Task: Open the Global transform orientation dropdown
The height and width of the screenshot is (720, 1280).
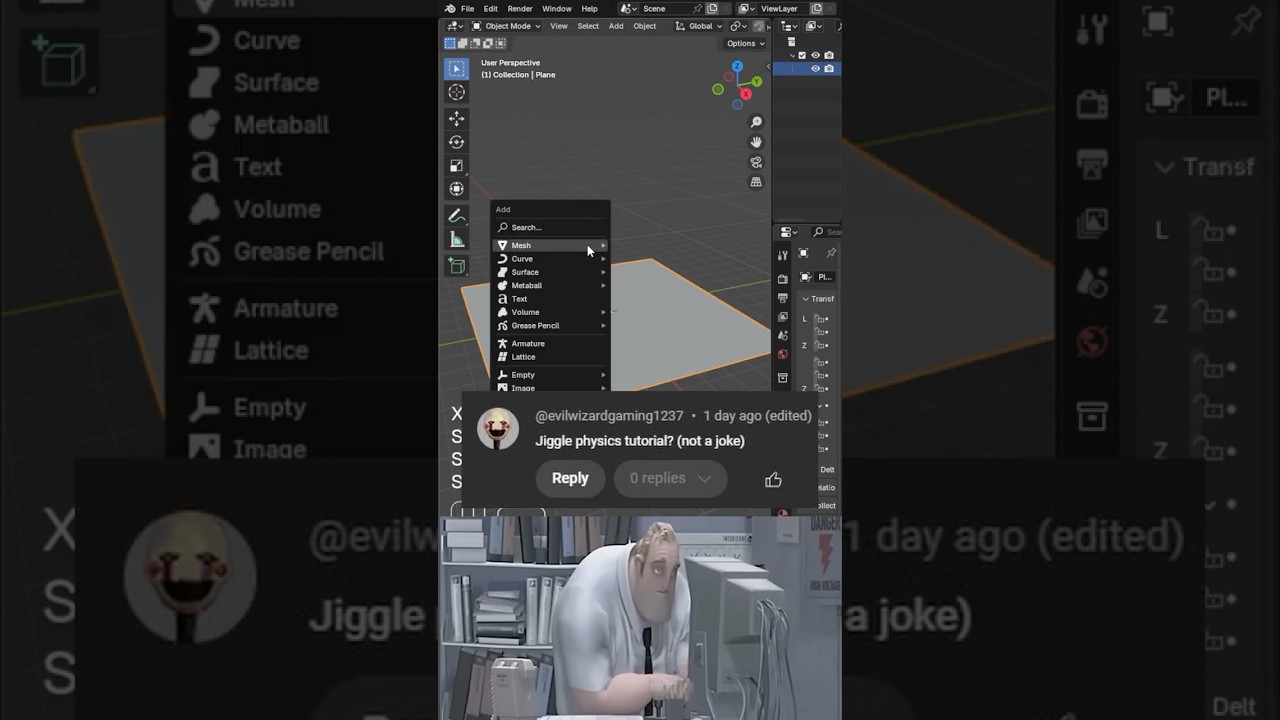Action: click(x=698, y=26)
